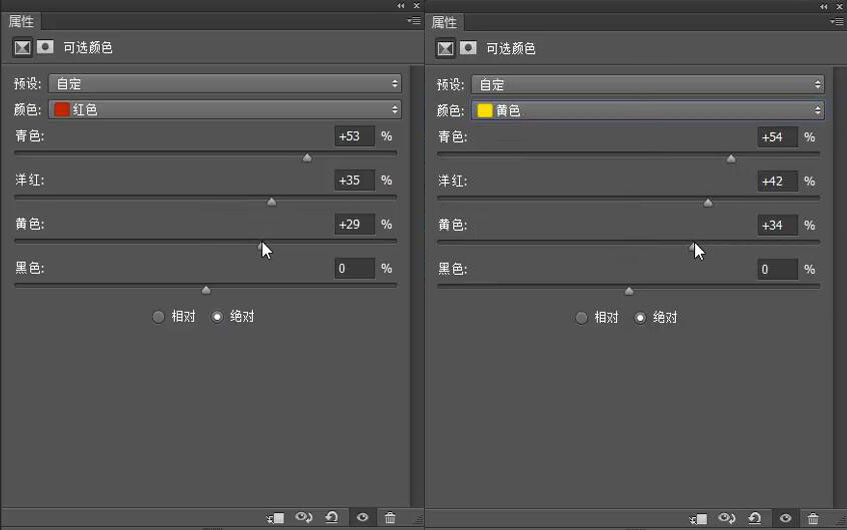Click 黑色 value field in yellow panel

(x=777, y=270)
